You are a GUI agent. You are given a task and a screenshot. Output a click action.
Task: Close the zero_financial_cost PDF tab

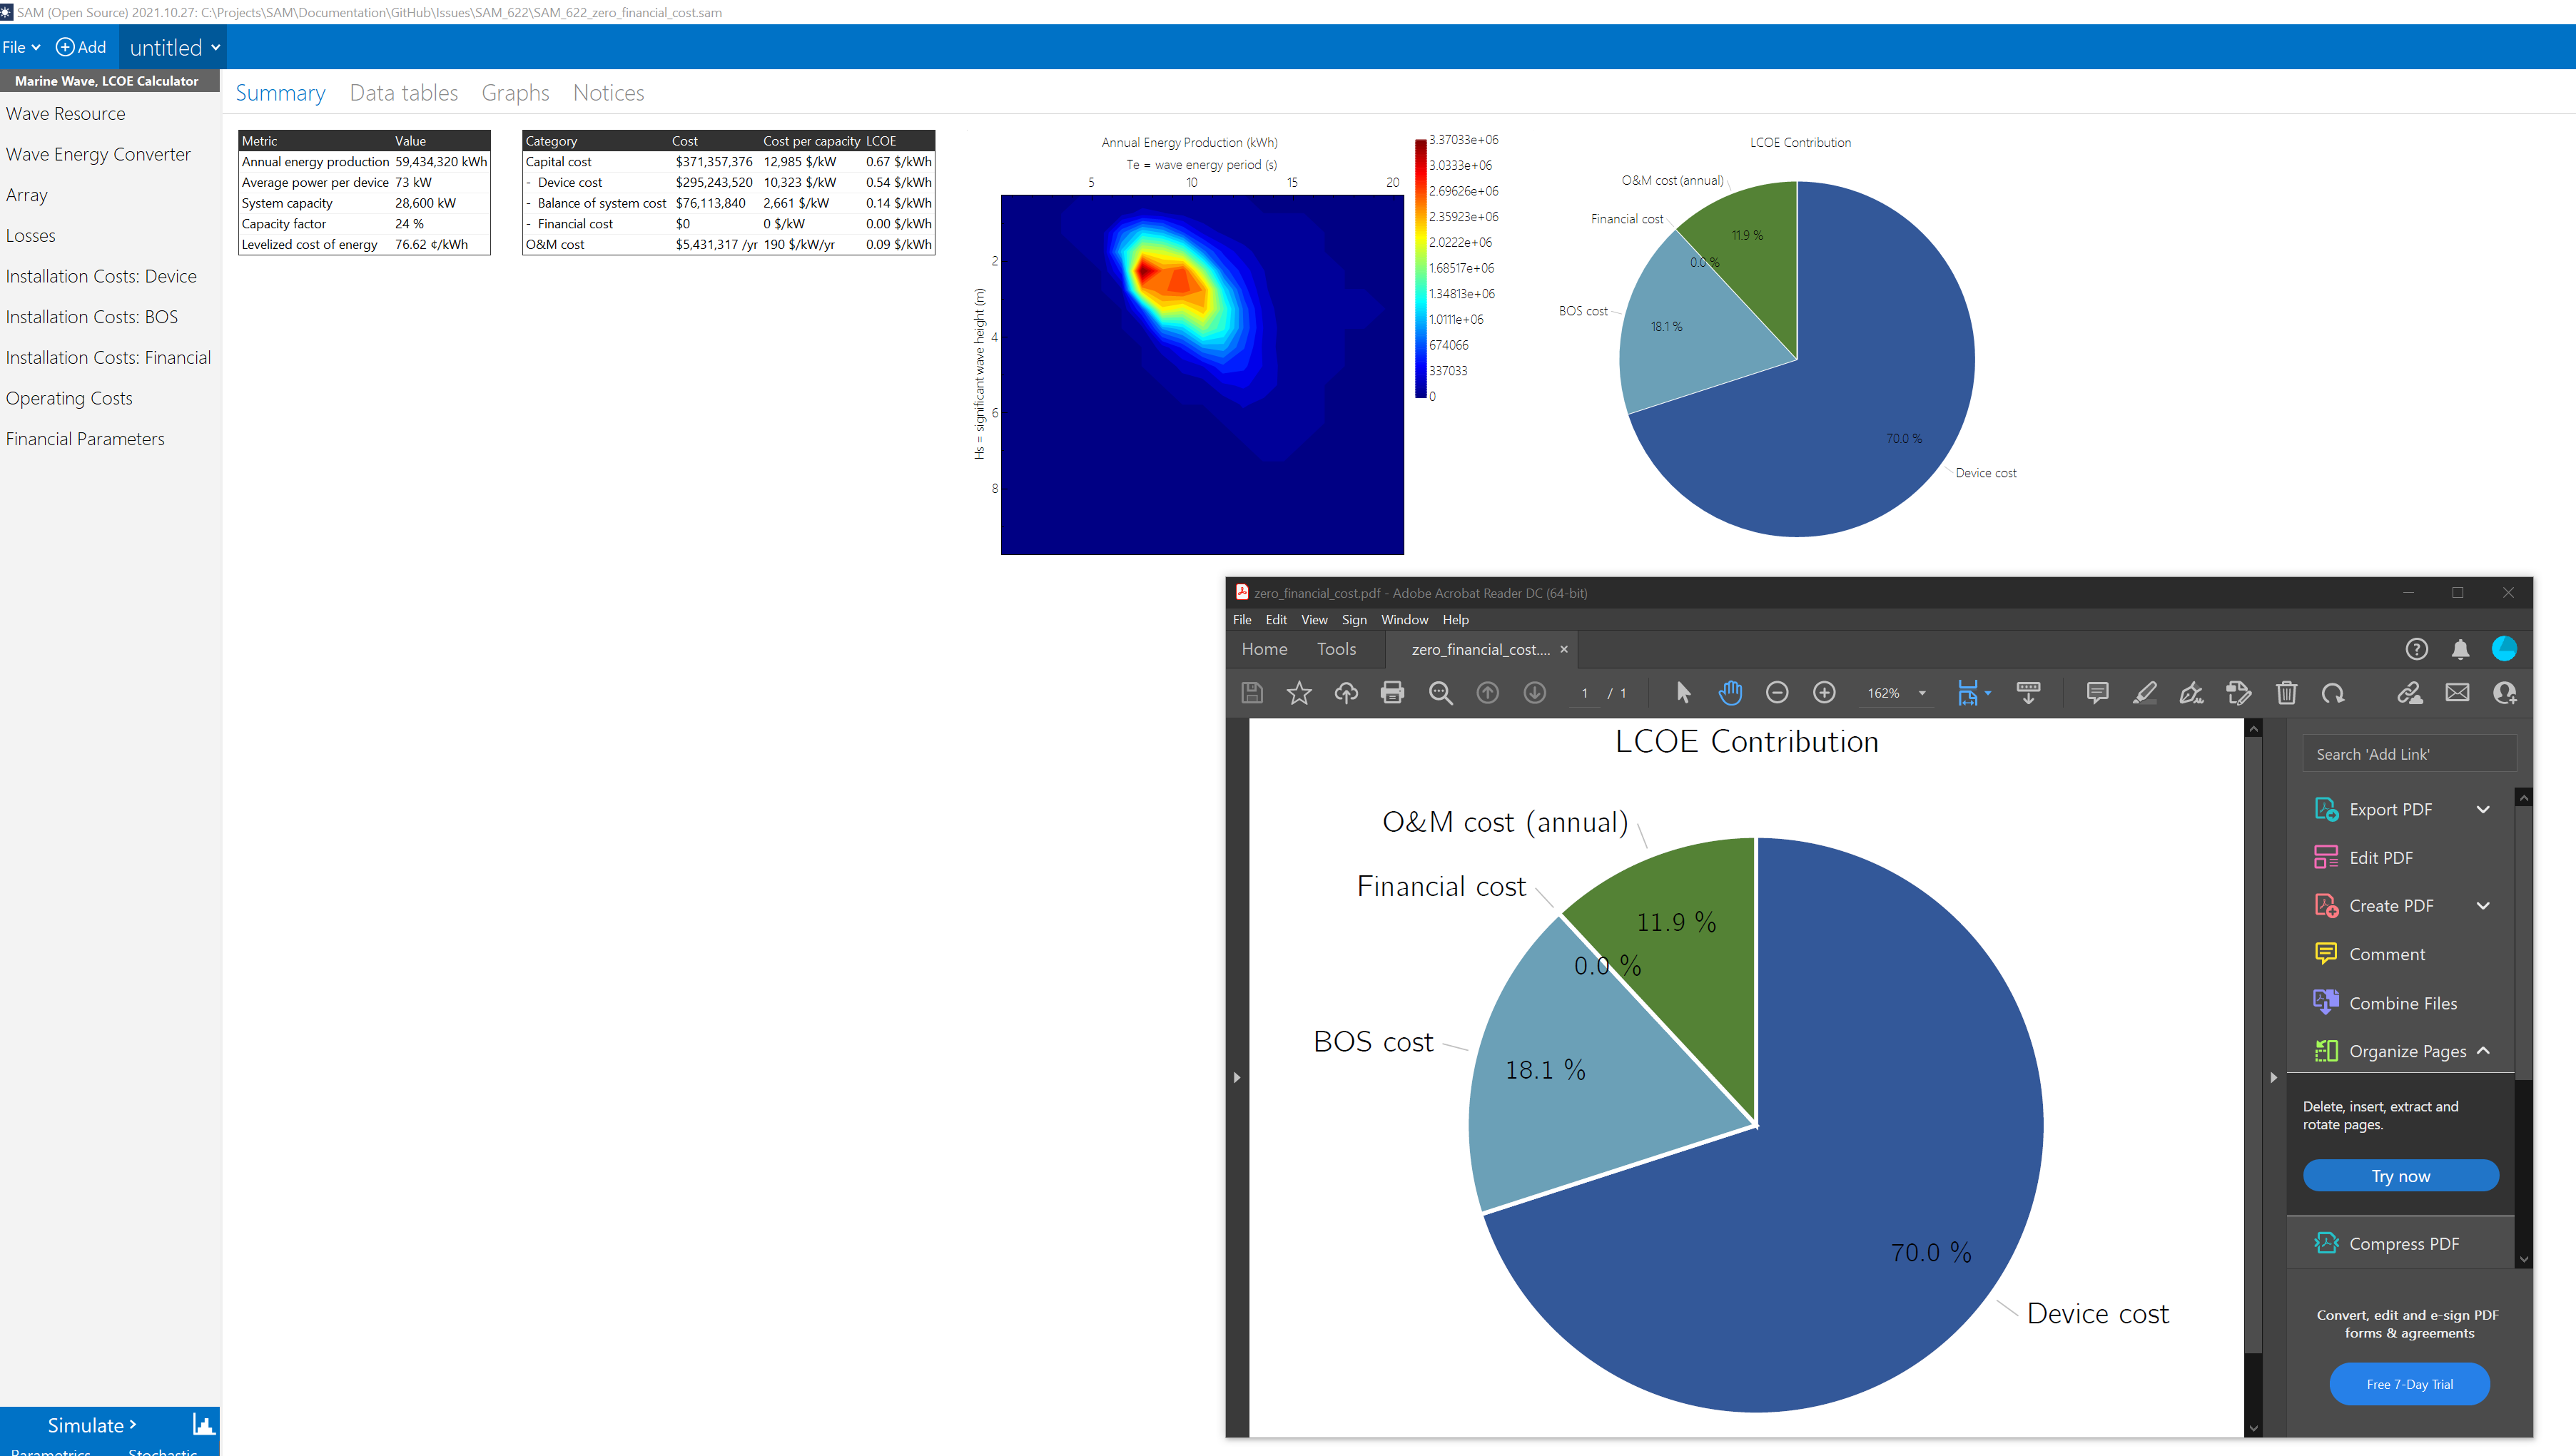coord(1564,650)
